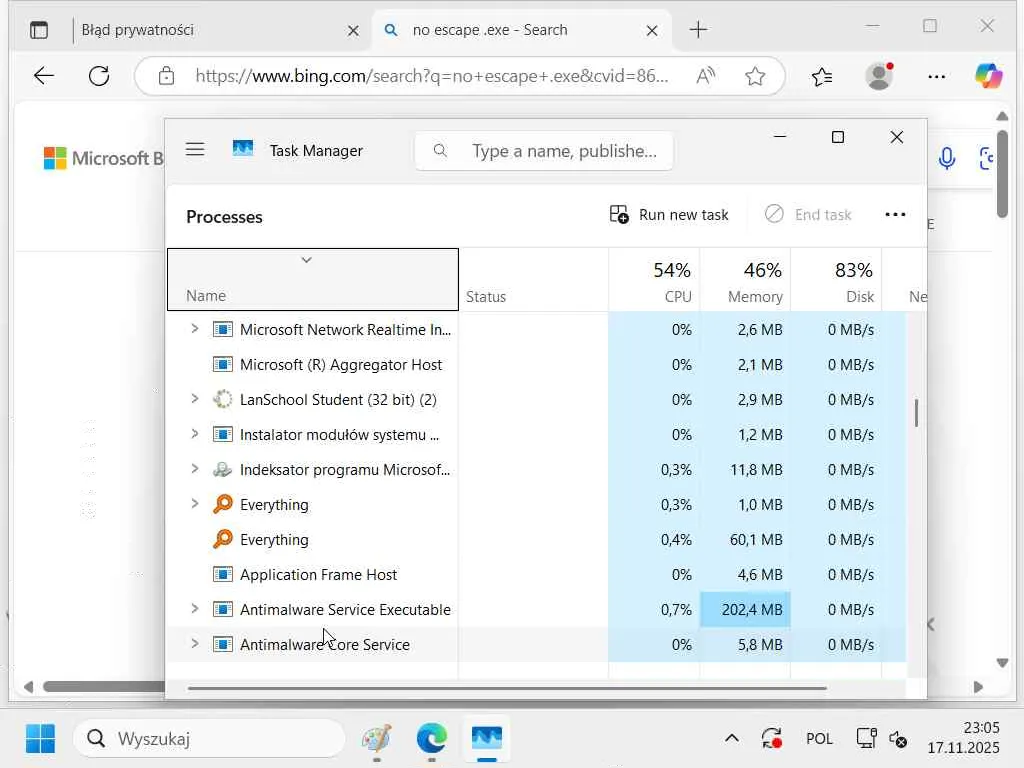Sort by the Memory column header

(745, 280)
